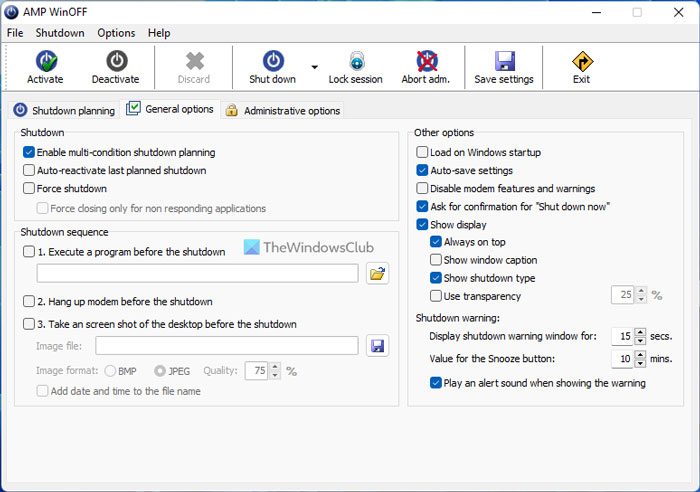Image resolution: width=700 pixels, height=492 pixels.
Task: Uncheck Enable multi-condition shutdown planning
Action: (x=29, y=152)
